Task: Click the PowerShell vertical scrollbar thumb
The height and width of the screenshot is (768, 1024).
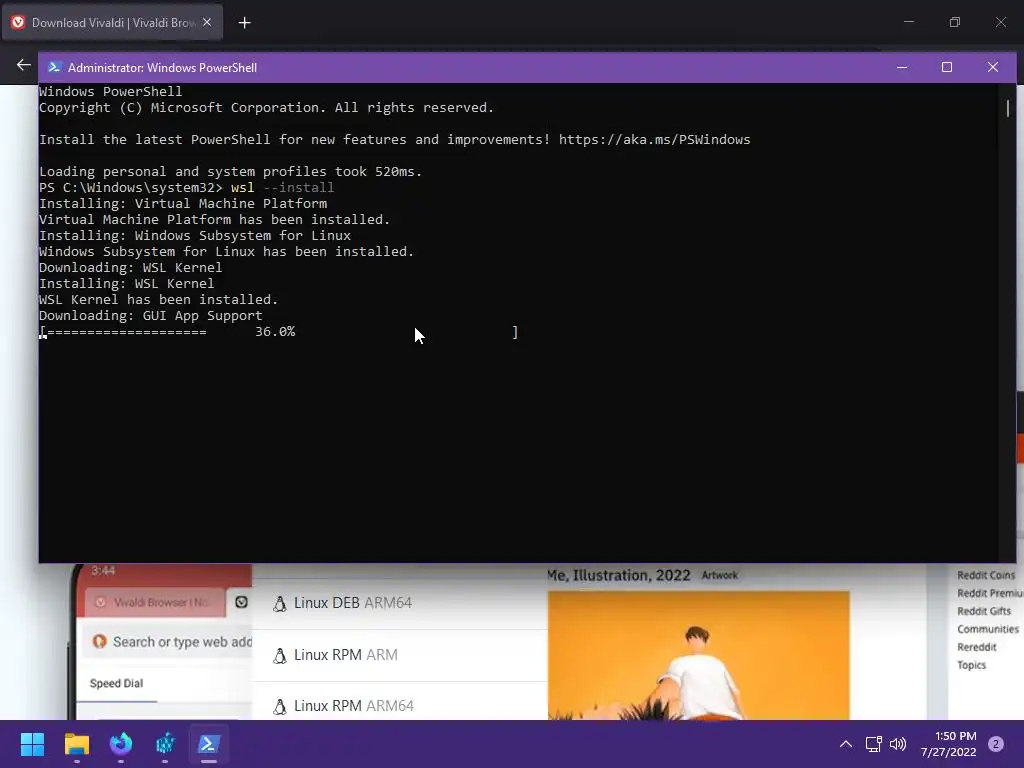Action: 1008,108
